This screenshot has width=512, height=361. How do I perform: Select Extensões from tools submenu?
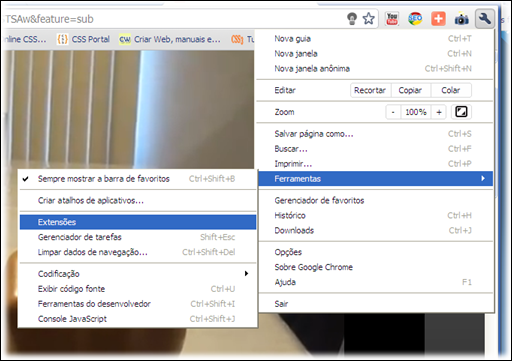[x=138, y=222]
